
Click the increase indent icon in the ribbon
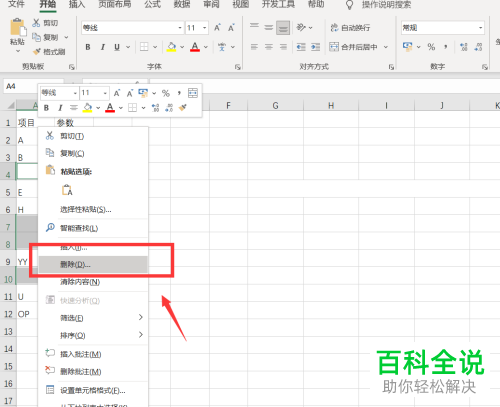coord(315,47)
